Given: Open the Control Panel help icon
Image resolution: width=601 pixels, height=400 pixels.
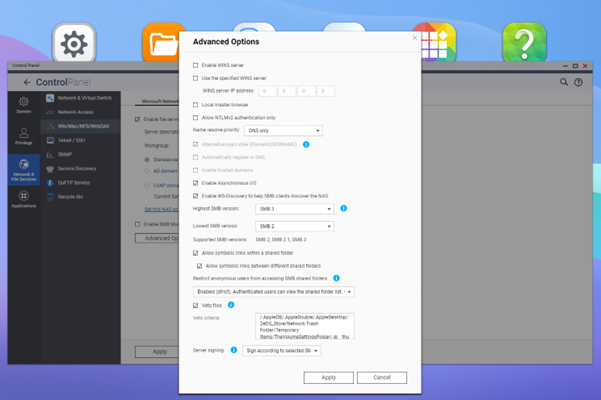Looking at the screenshot, I should point(578,82).
